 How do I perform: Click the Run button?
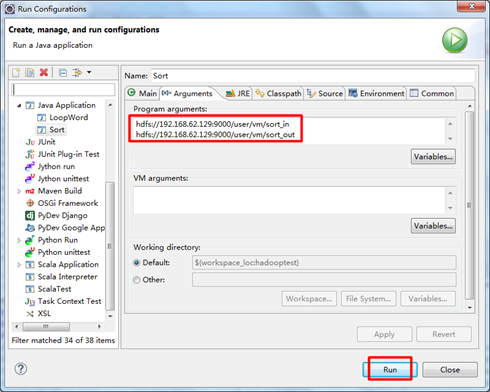pyautogui.click(x=390, y=370)
